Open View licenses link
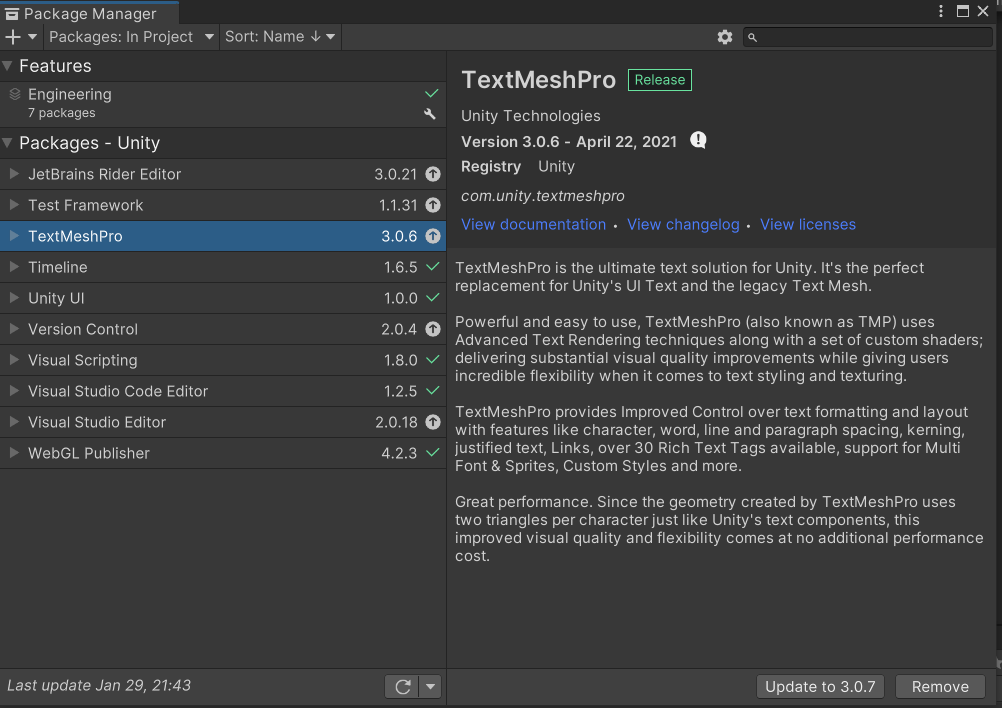Image resolution: width=1002 pixels, height=708 pixels. 808,224
